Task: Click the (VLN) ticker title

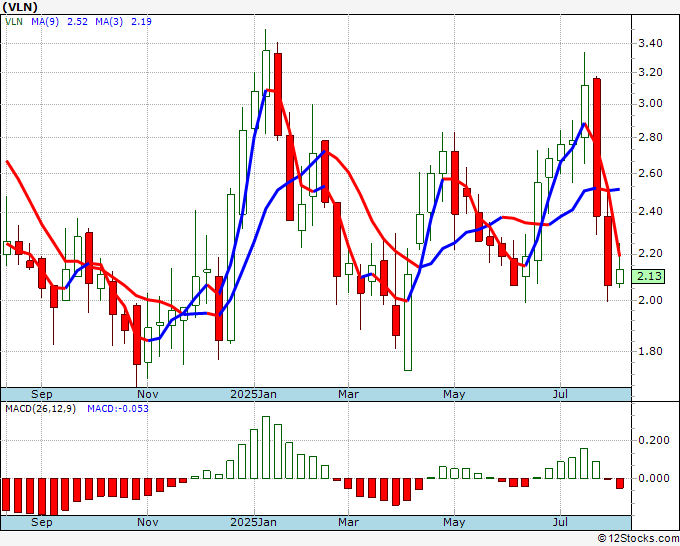Action: (20, 7)
